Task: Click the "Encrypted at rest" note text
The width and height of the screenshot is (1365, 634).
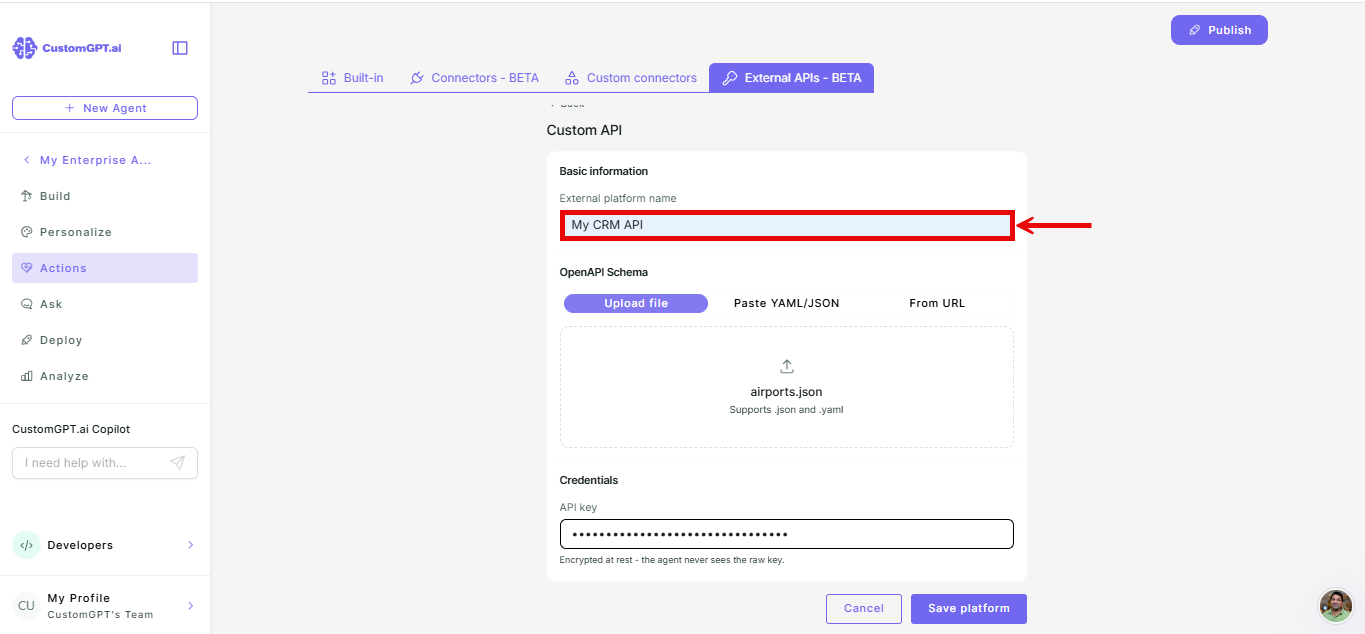Action: coord(672,560)
